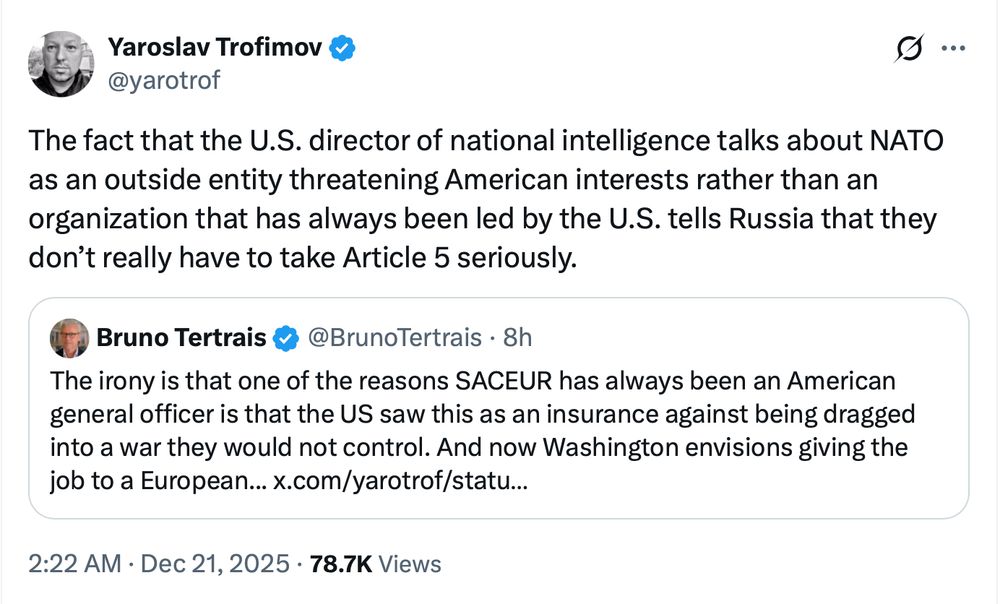Open the three-dot More options menu

point(955,48)
